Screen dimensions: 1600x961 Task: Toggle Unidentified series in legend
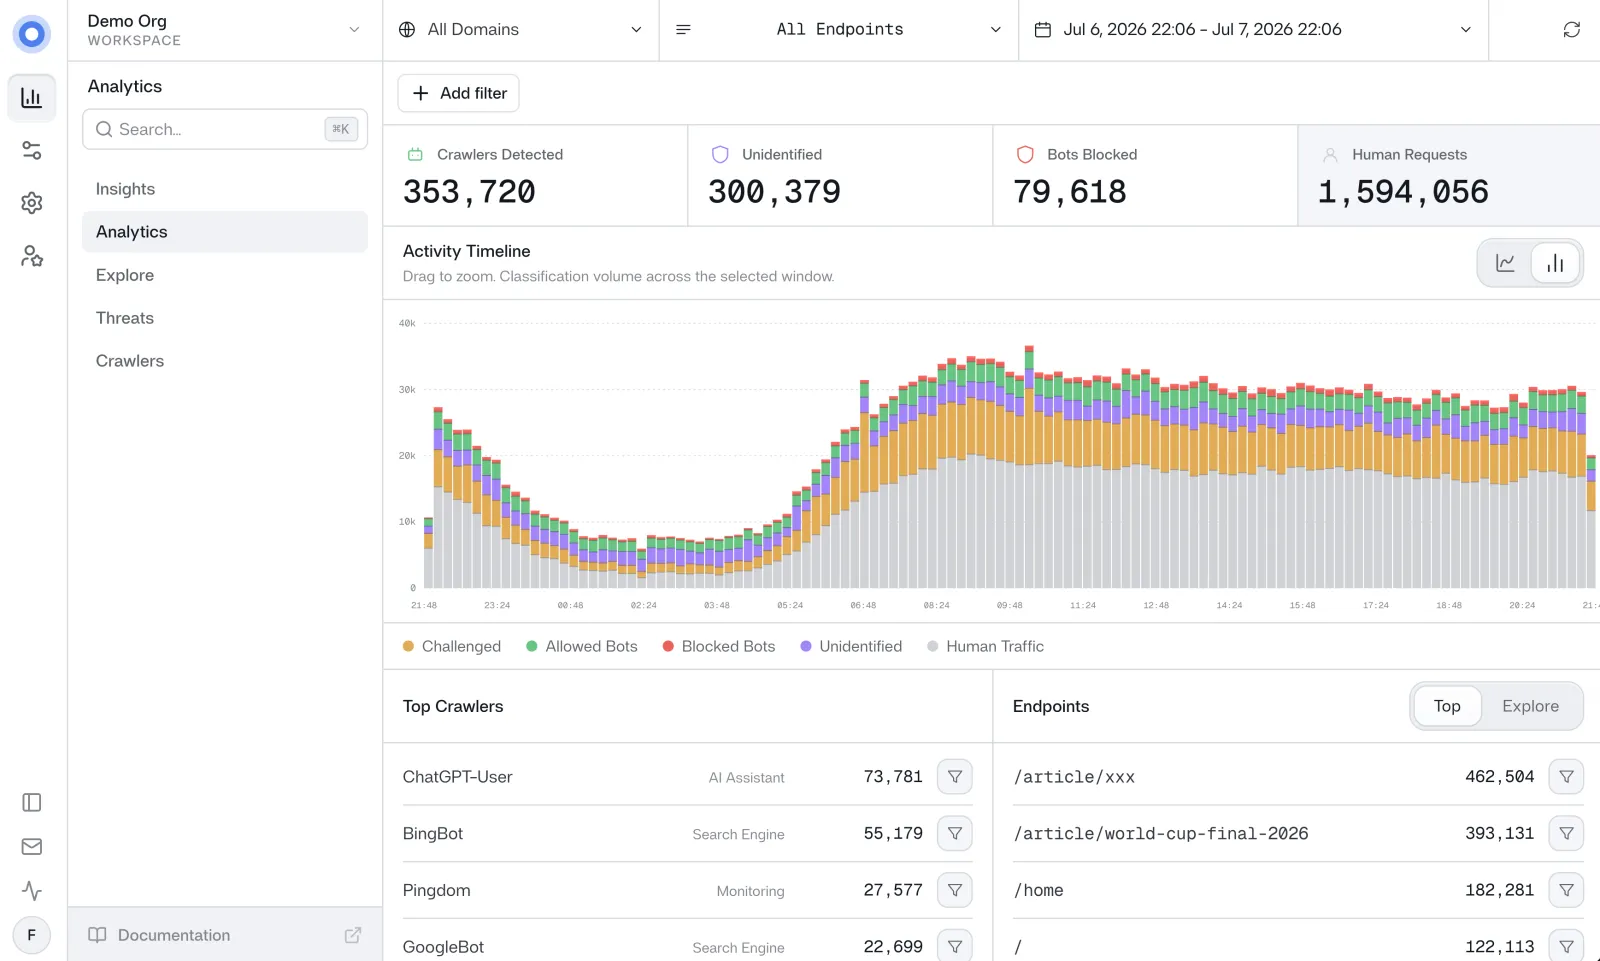[x=851, y=647]
